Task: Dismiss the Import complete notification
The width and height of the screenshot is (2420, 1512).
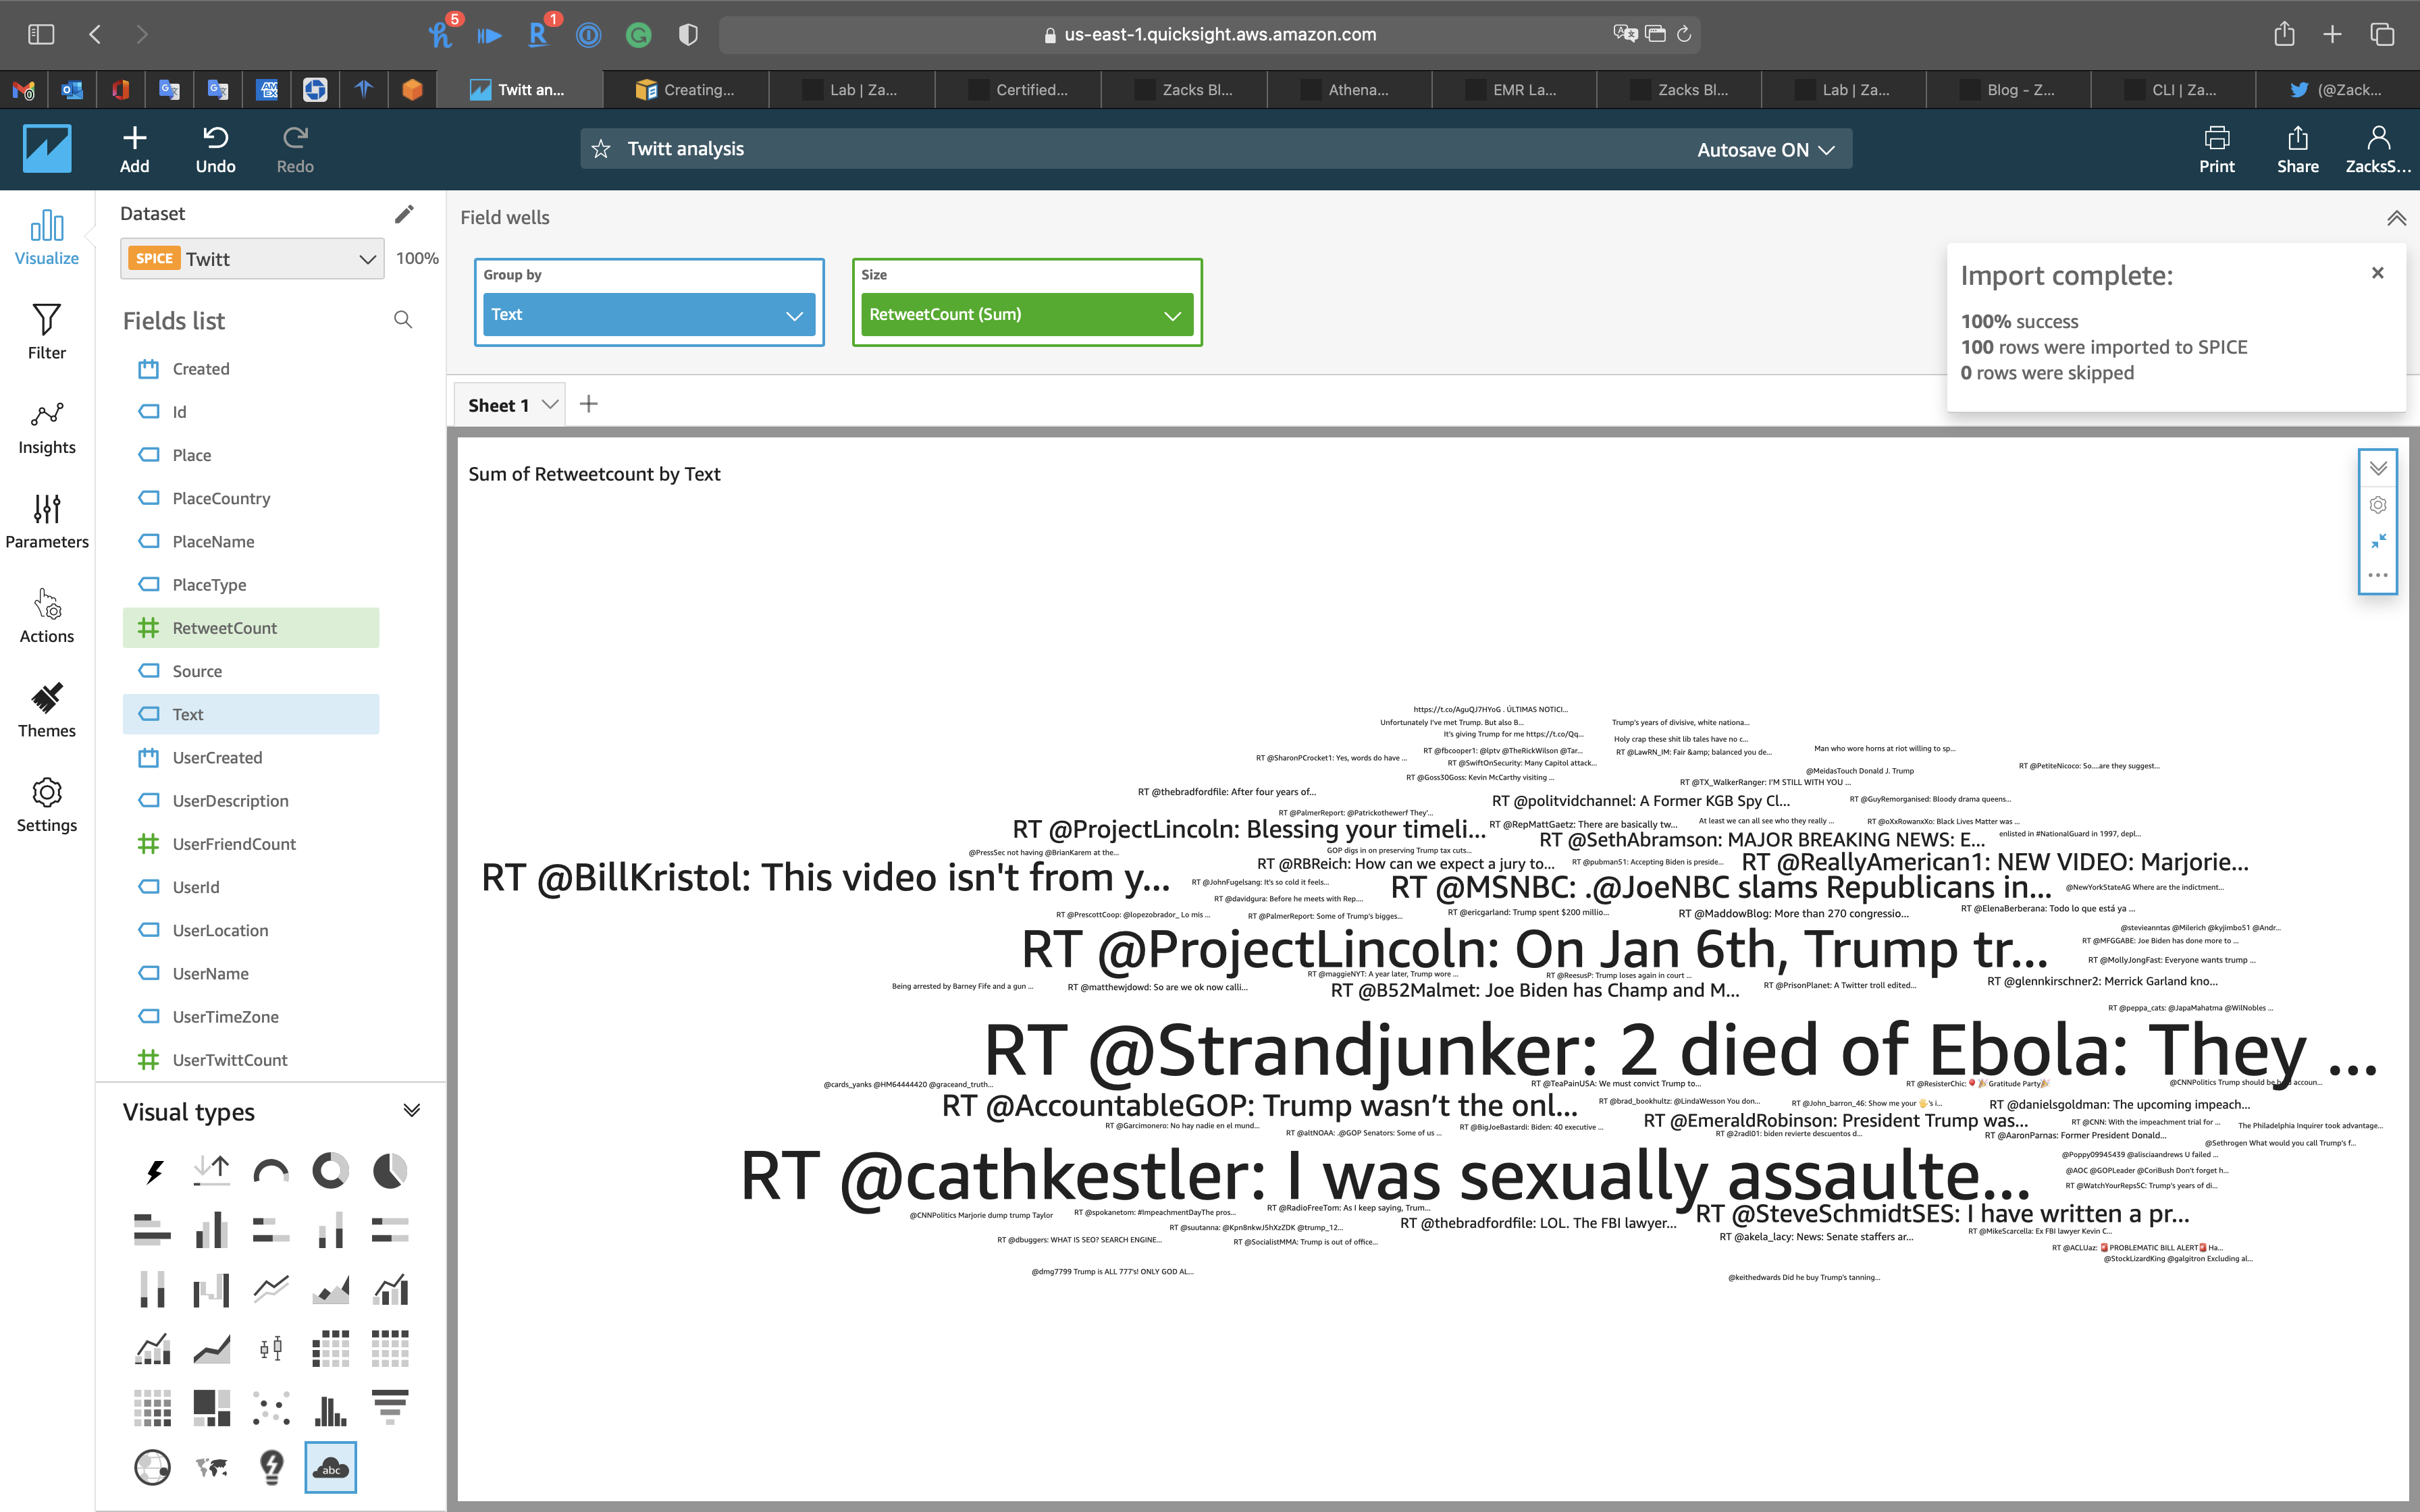Action: tap(2378, 273)
